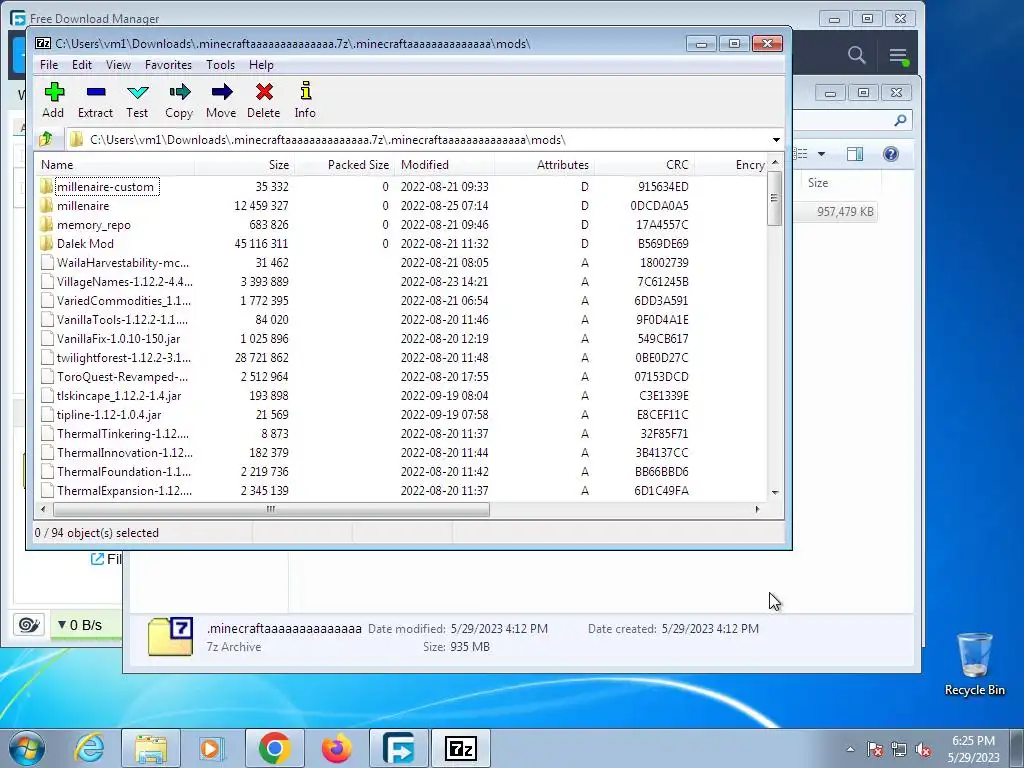Open the Help menu
1024x768 pixels.
click(261, 65)
